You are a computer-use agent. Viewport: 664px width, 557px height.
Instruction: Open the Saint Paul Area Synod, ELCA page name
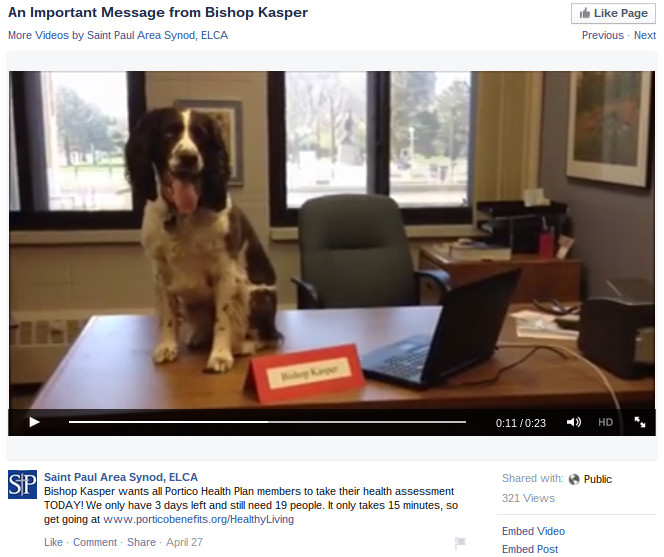[x=121, y=477]
